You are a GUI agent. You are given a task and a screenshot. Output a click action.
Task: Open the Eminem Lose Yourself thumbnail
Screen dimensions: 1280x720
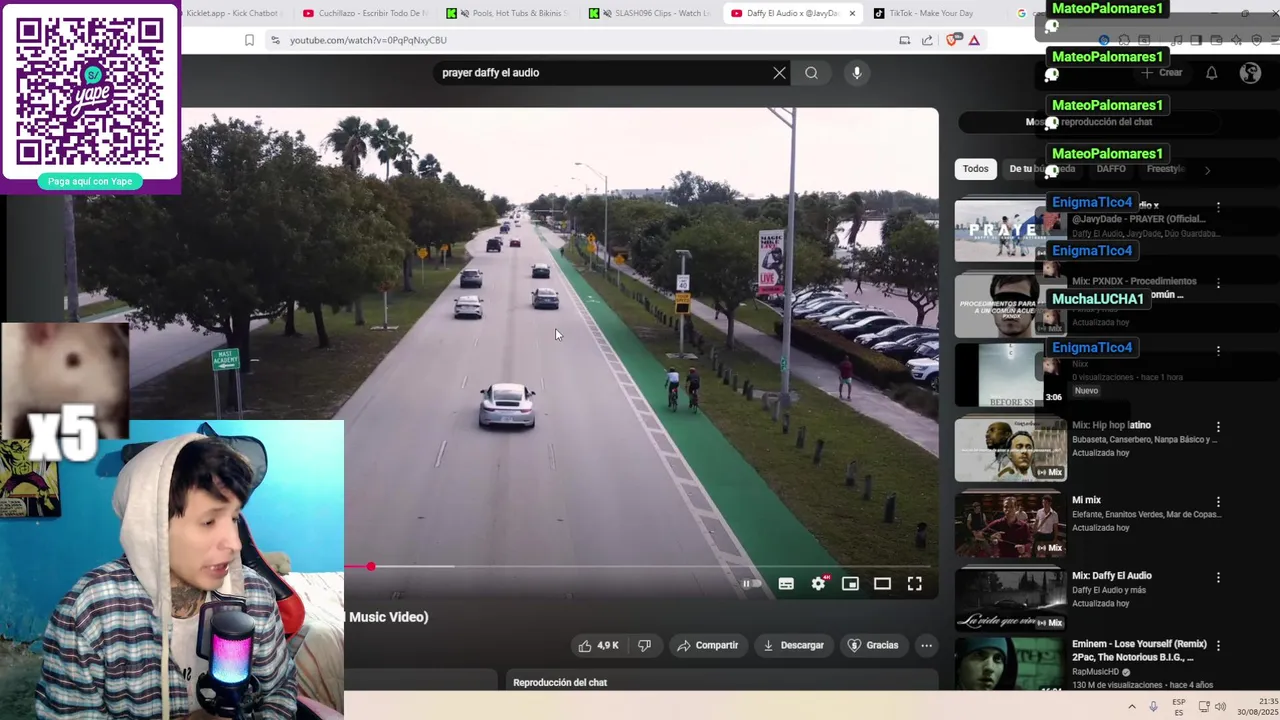click(x=1010, y=665)
